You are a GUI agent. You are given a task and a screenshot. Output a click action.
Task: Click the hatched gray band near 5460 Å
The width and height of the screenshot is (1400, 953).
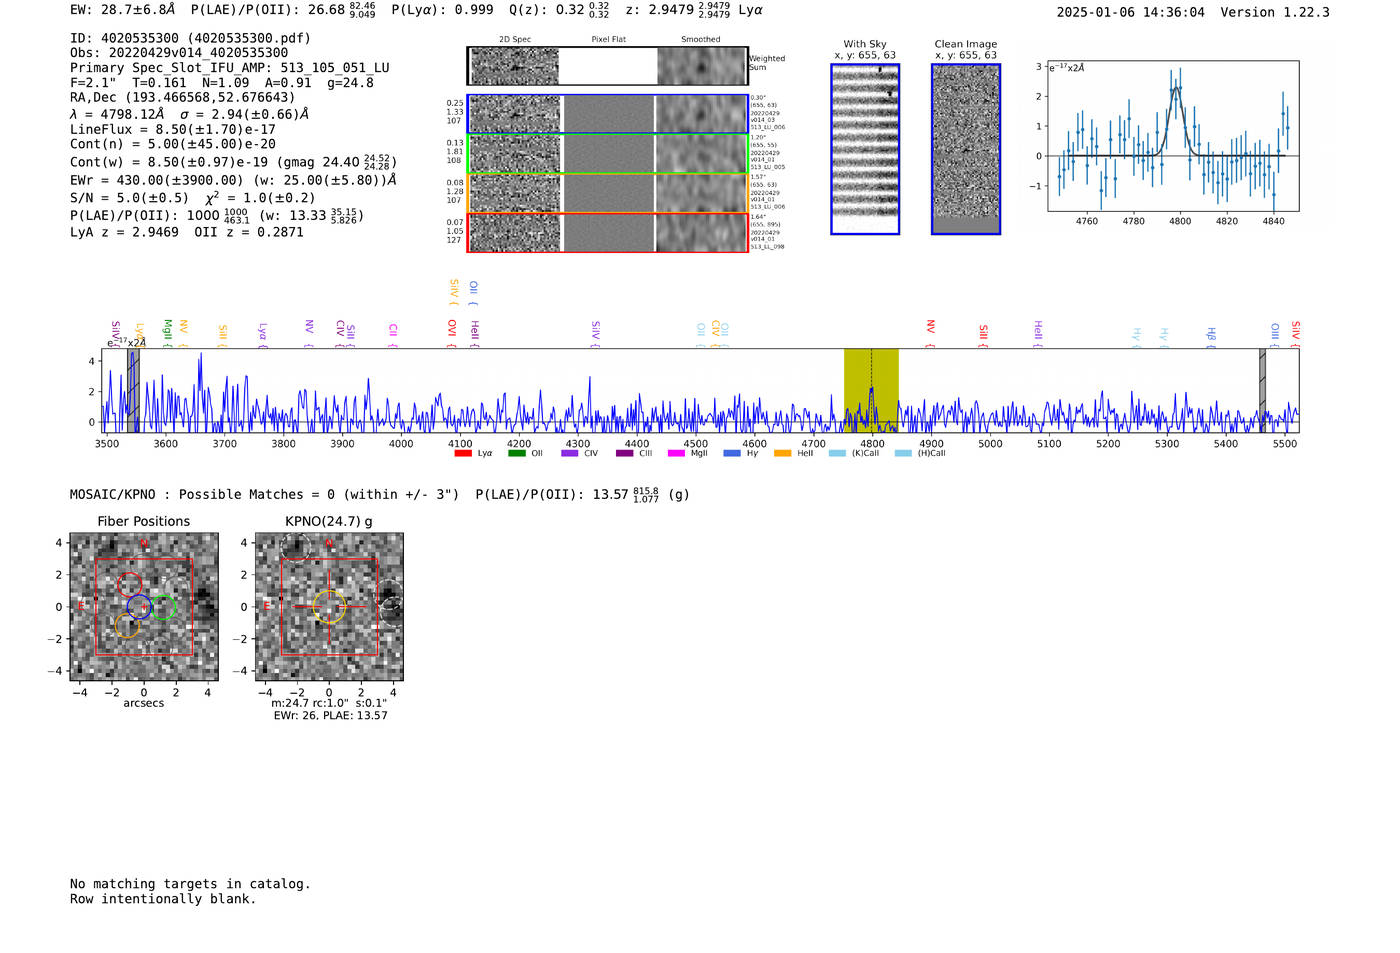coord(1262,390)
